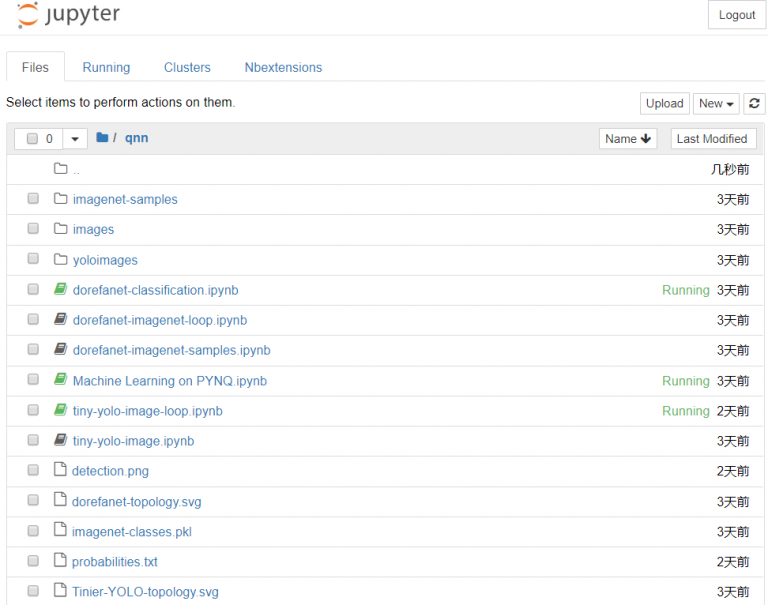Check the box next to probabilities.txt
The image size is (768, 605).
tap(33, 562)
